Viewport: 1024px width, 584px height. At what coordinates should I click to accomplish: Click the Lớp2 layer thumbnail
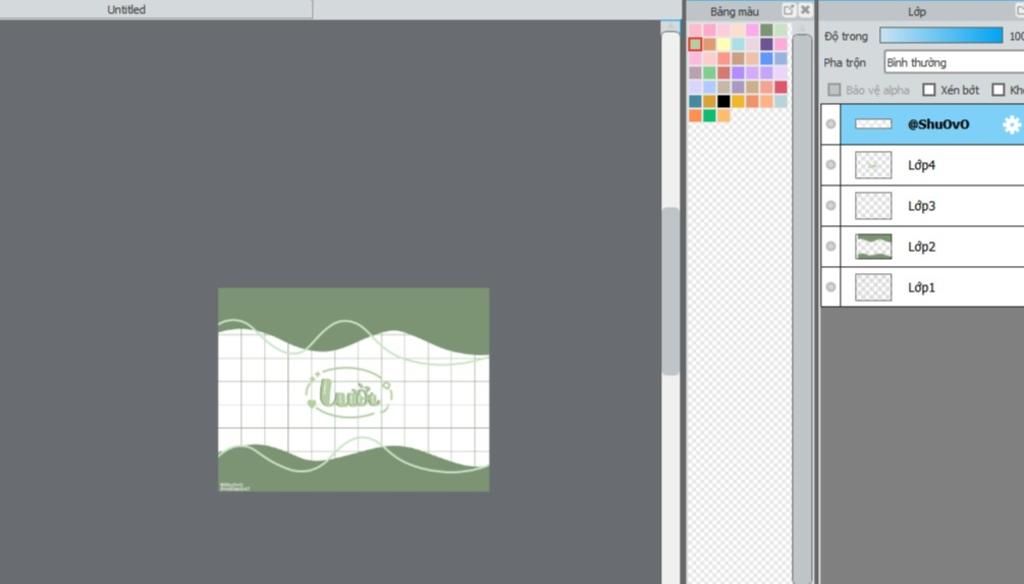pos(873,246)
